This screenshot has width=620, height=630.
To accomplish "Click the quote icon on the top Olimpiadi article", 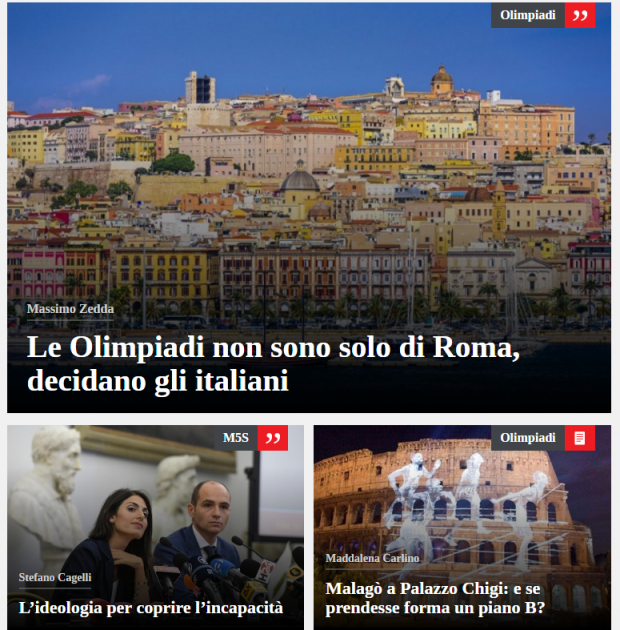I will pyautogui.click(x=580, y=15).
